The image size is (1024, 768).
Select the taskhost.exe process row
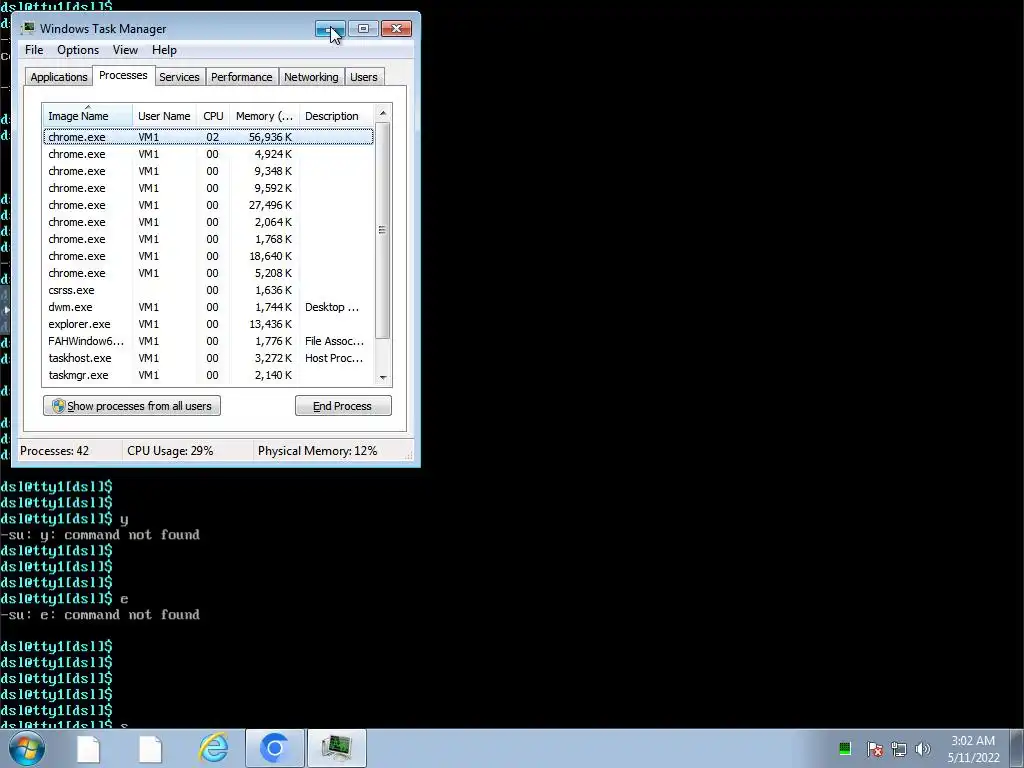(x=208, y=358)
